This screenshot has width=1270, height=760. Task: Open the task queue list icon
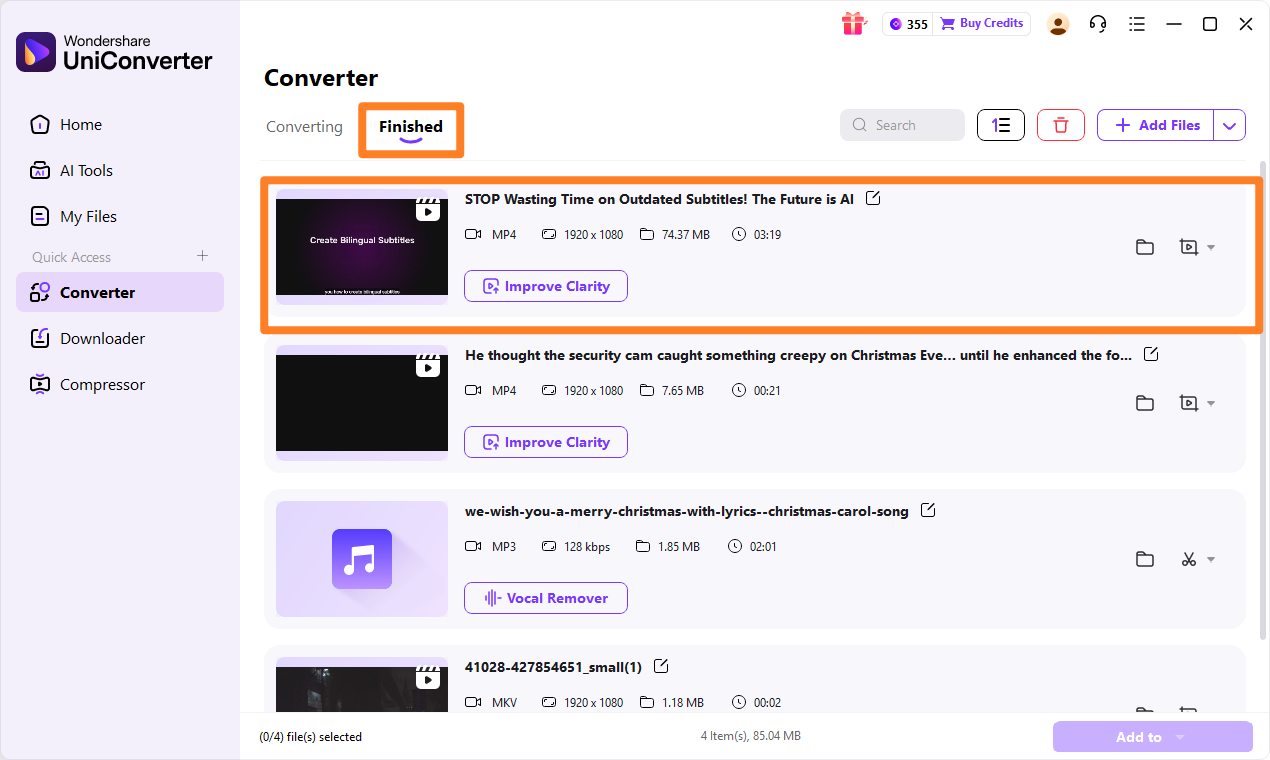point(1137,23)
